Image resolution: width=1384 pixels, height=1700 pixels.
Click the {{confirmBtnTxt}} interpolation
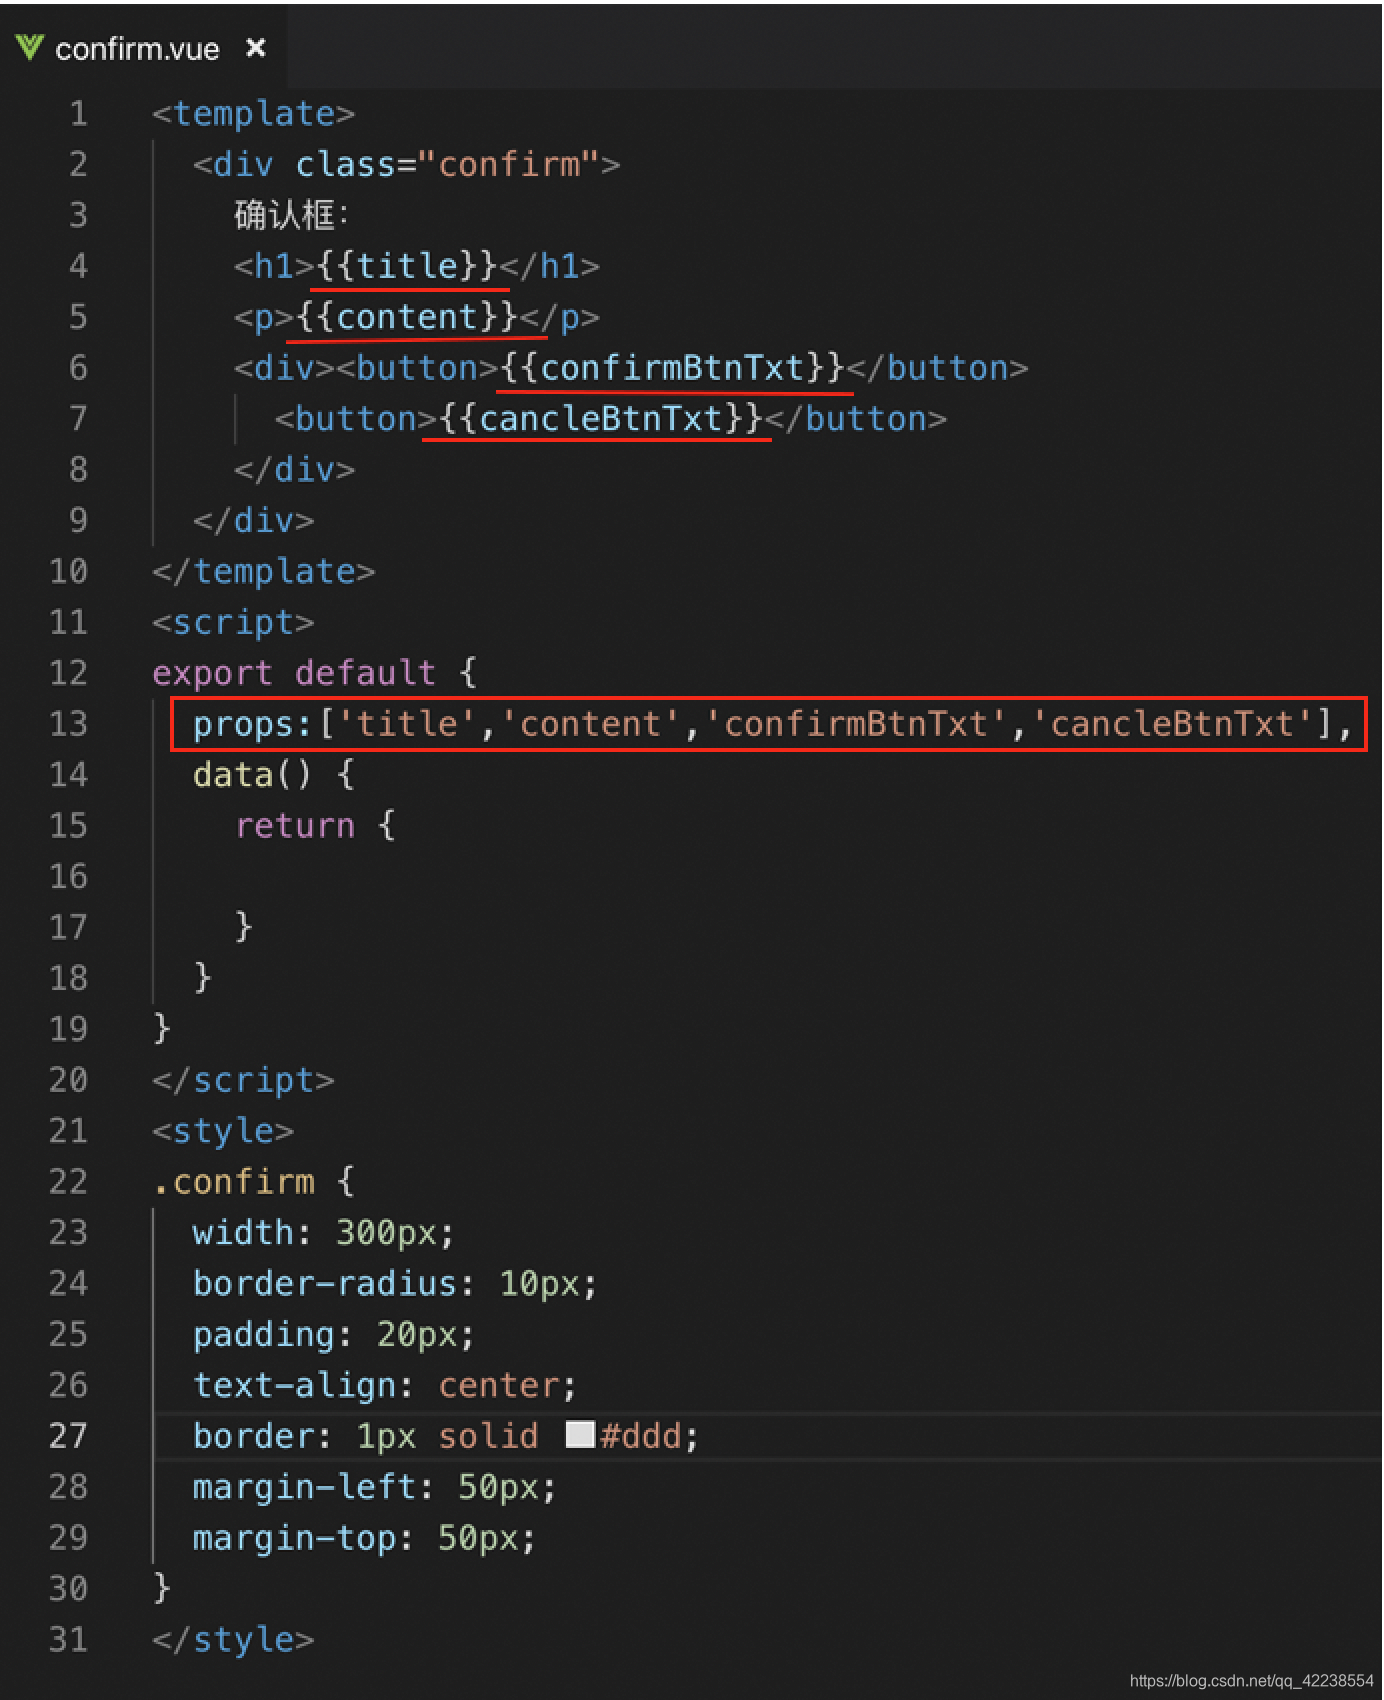pyautogui.click(x=672, y=368)
